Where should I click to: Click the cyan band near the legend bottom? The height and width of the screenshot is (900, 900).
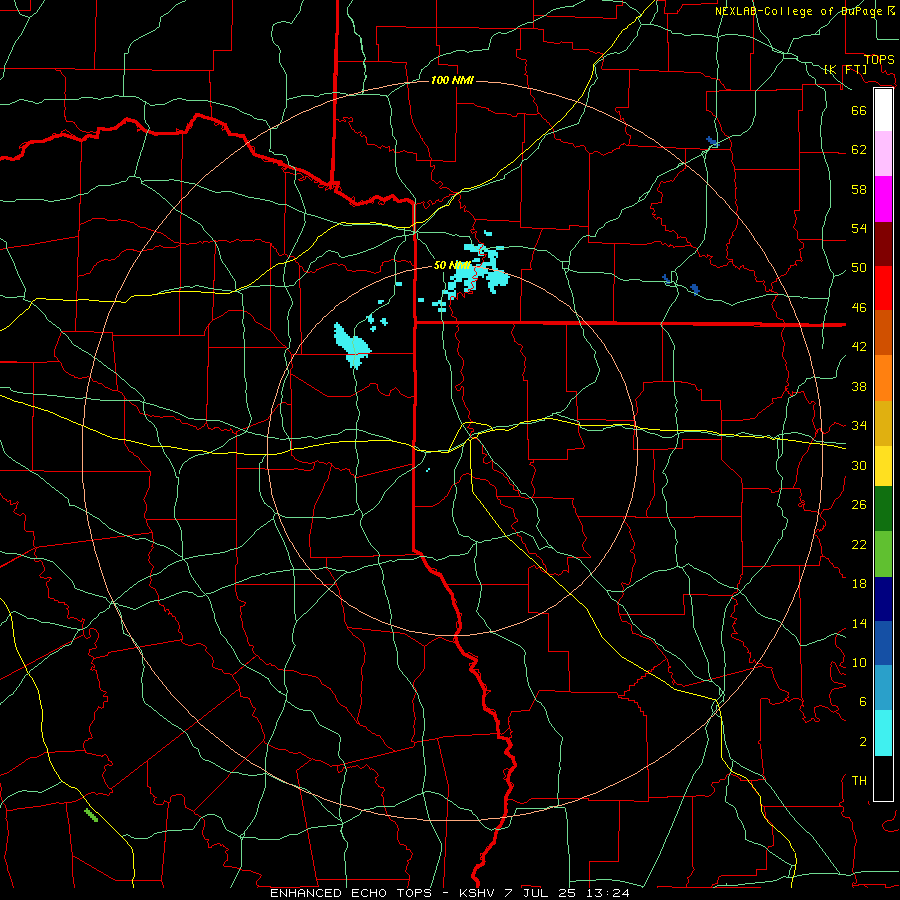883,733
